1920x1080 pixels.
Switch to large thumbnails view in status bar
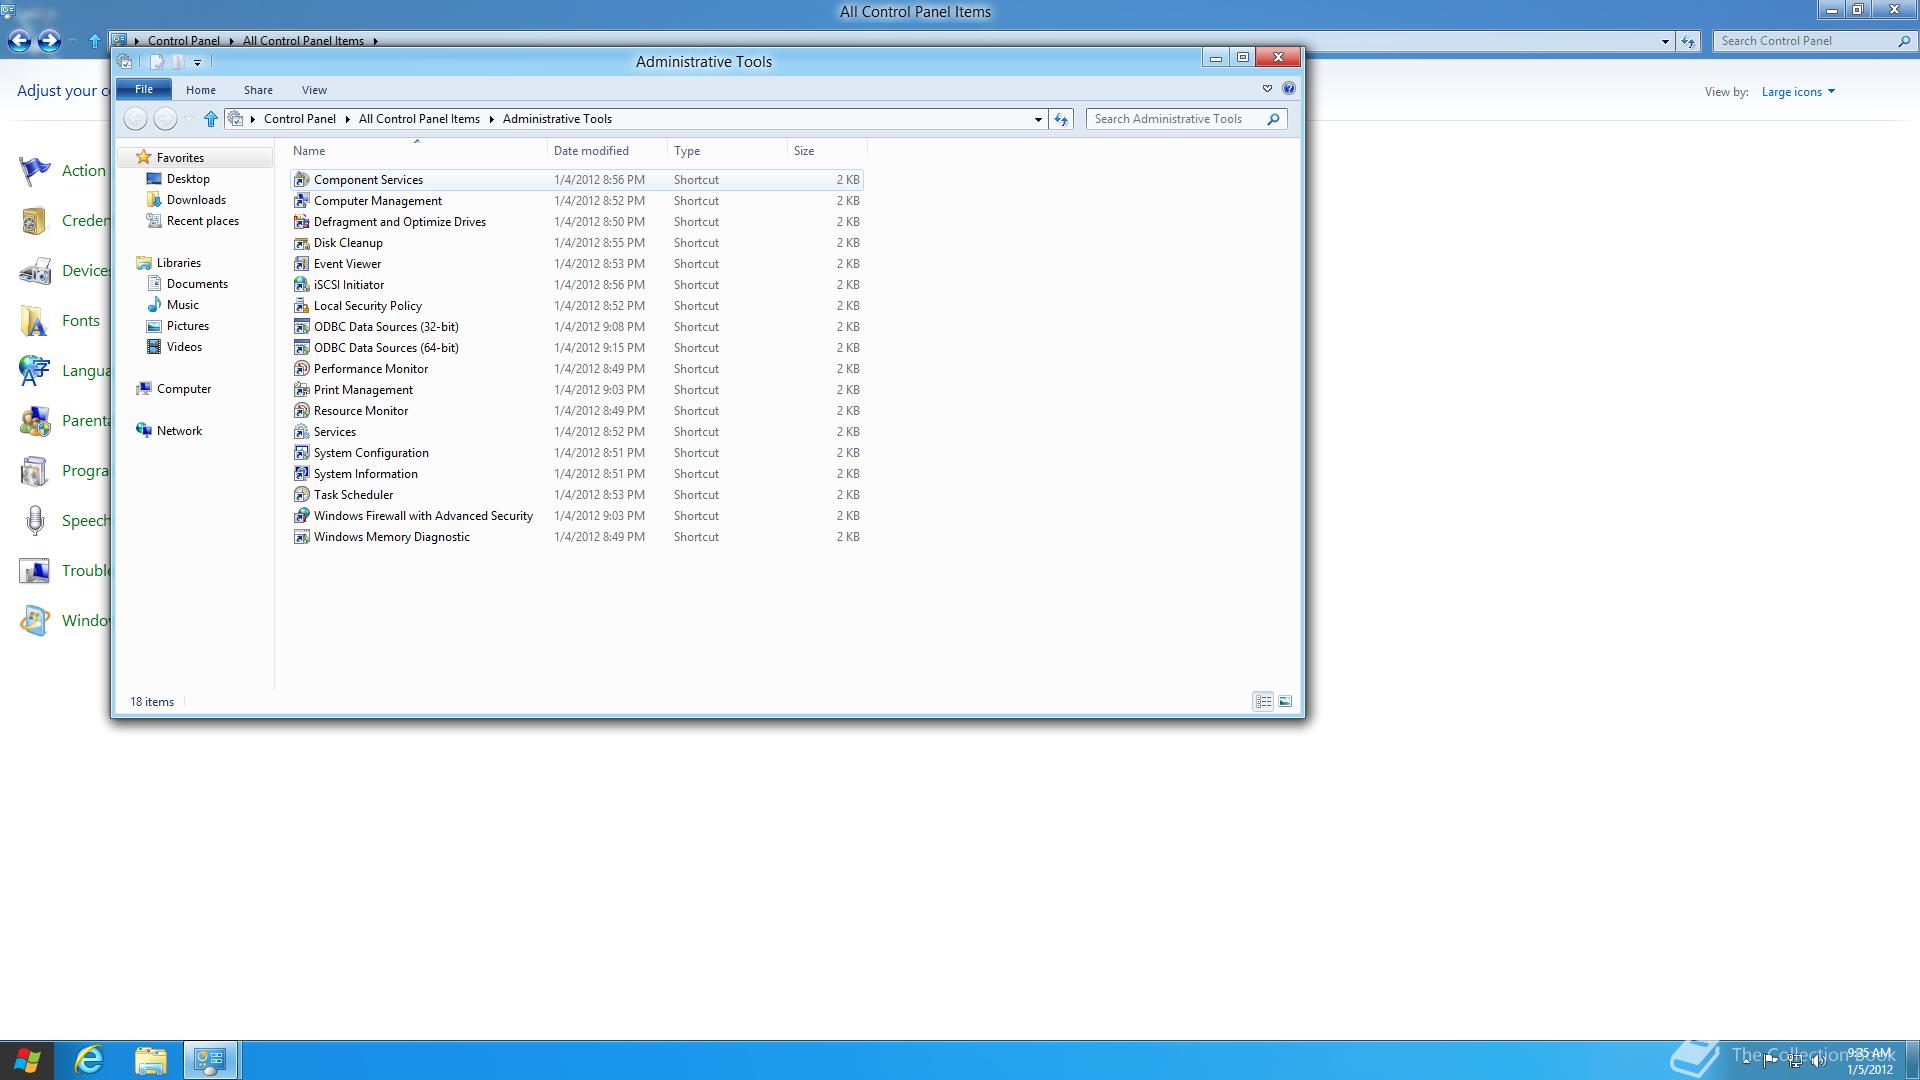click(x=1285, y=702)
